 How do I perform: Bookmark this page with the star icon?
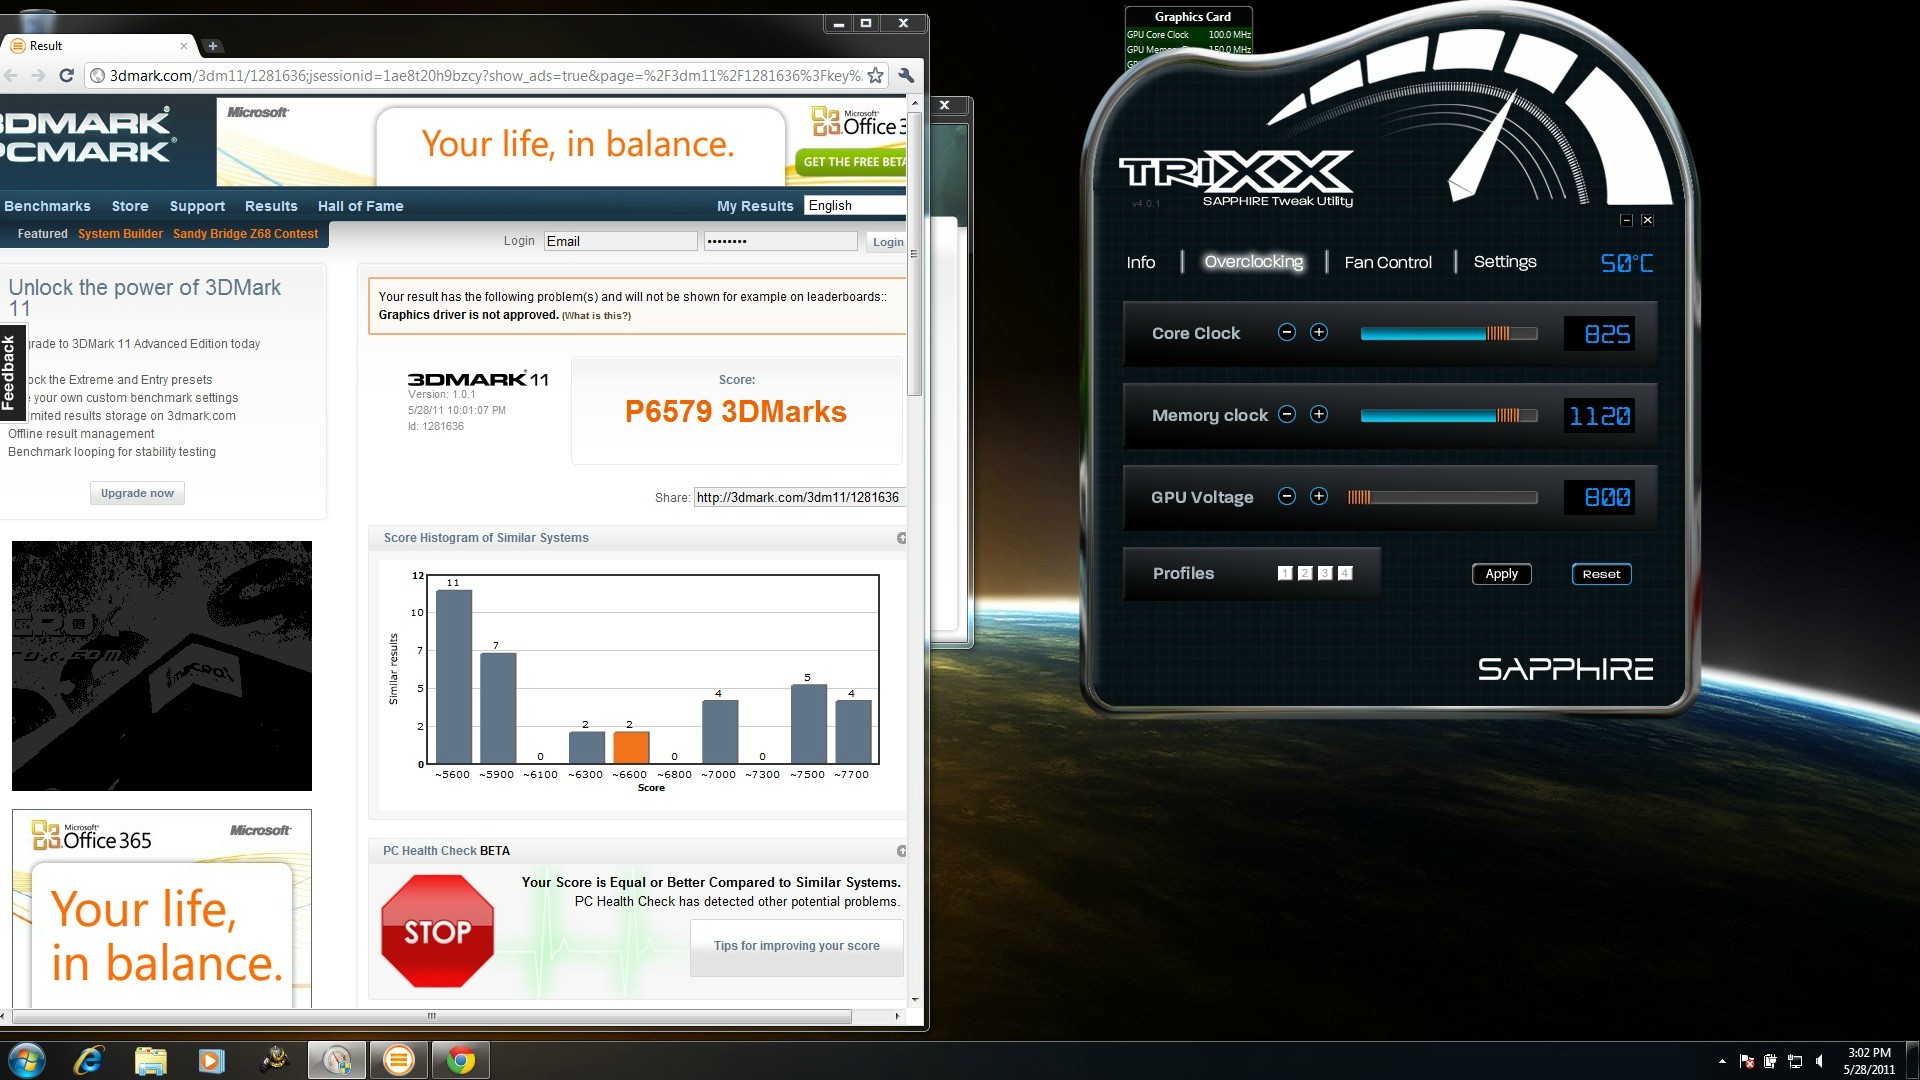point(875,75)
